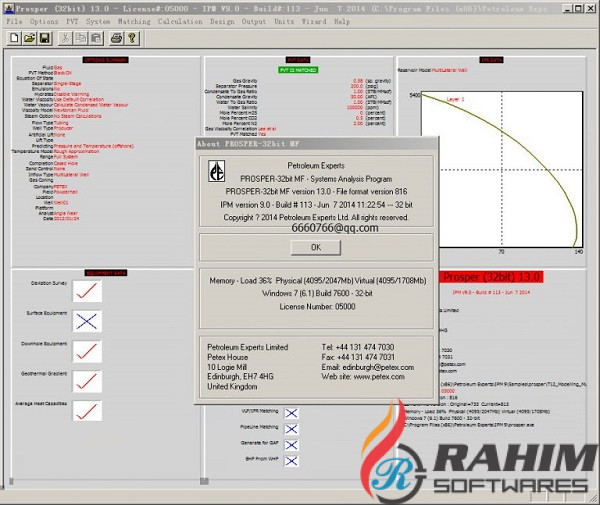The height and width of the screenshot is (505, 600).
Task: Click 'Gas Viscosity Correlation' row in PVT Data
Action: click(240, 129)
